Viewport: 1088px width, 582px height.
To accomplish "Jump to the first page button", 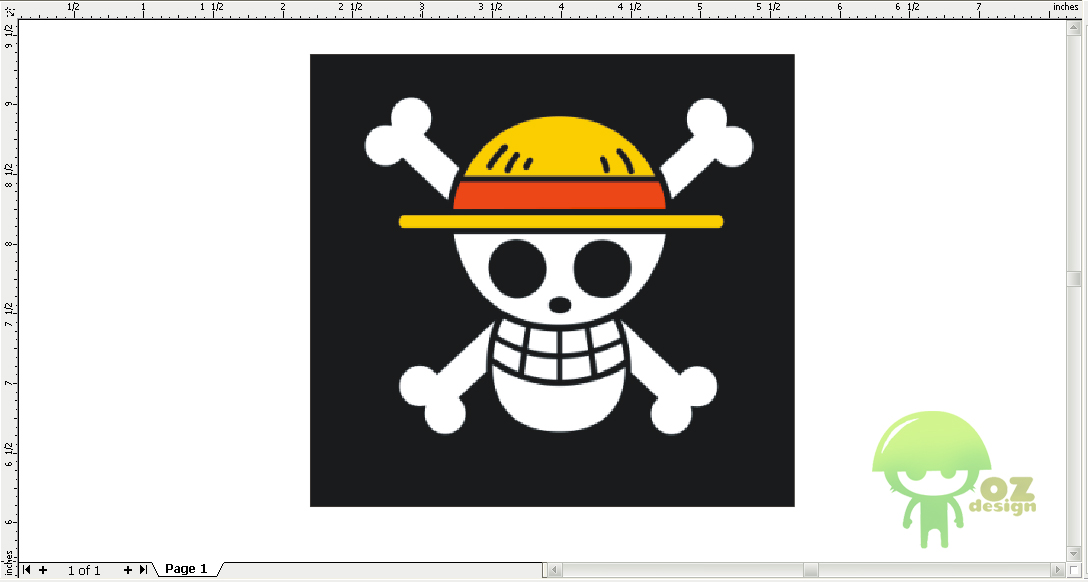I will (26, 570).
